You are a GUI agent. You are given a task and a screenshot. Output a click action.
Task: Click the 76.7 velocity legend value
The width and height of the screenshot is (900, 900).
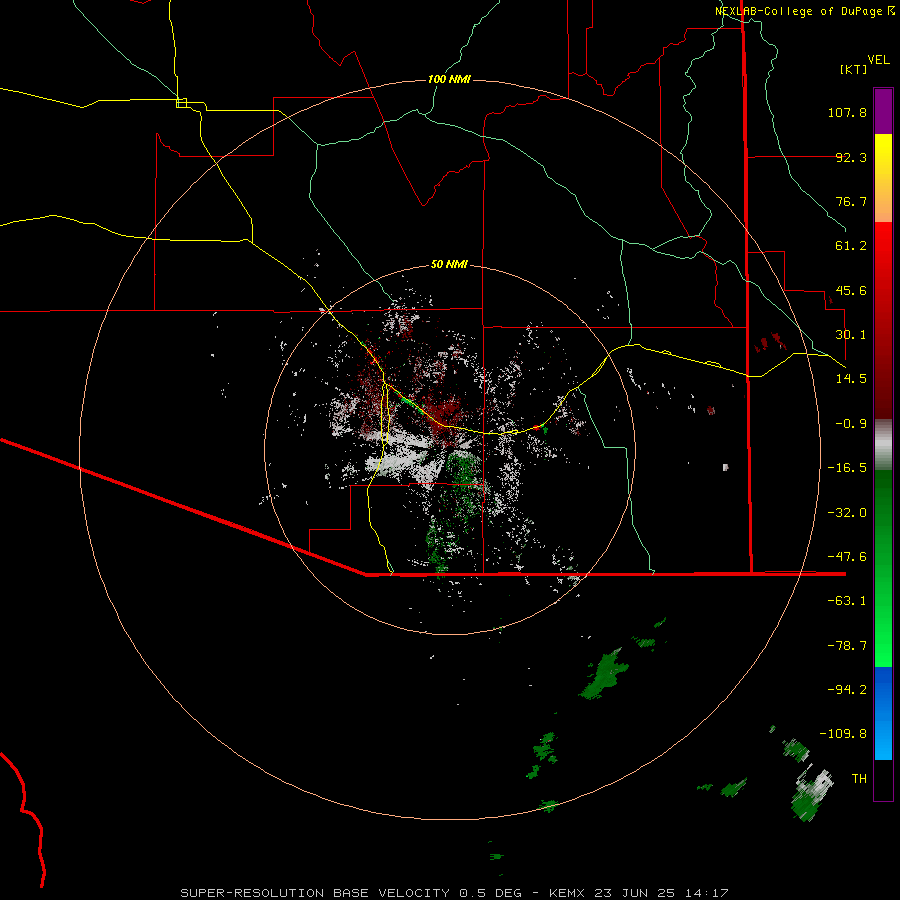pos(851,201)
